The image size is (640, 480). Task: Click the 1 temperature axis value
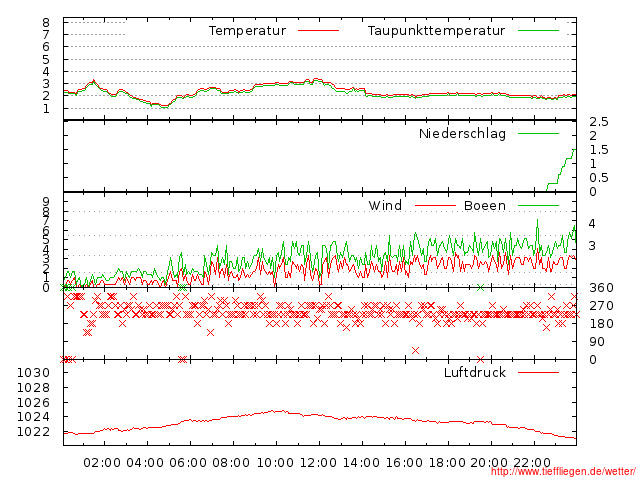[46, 109]
